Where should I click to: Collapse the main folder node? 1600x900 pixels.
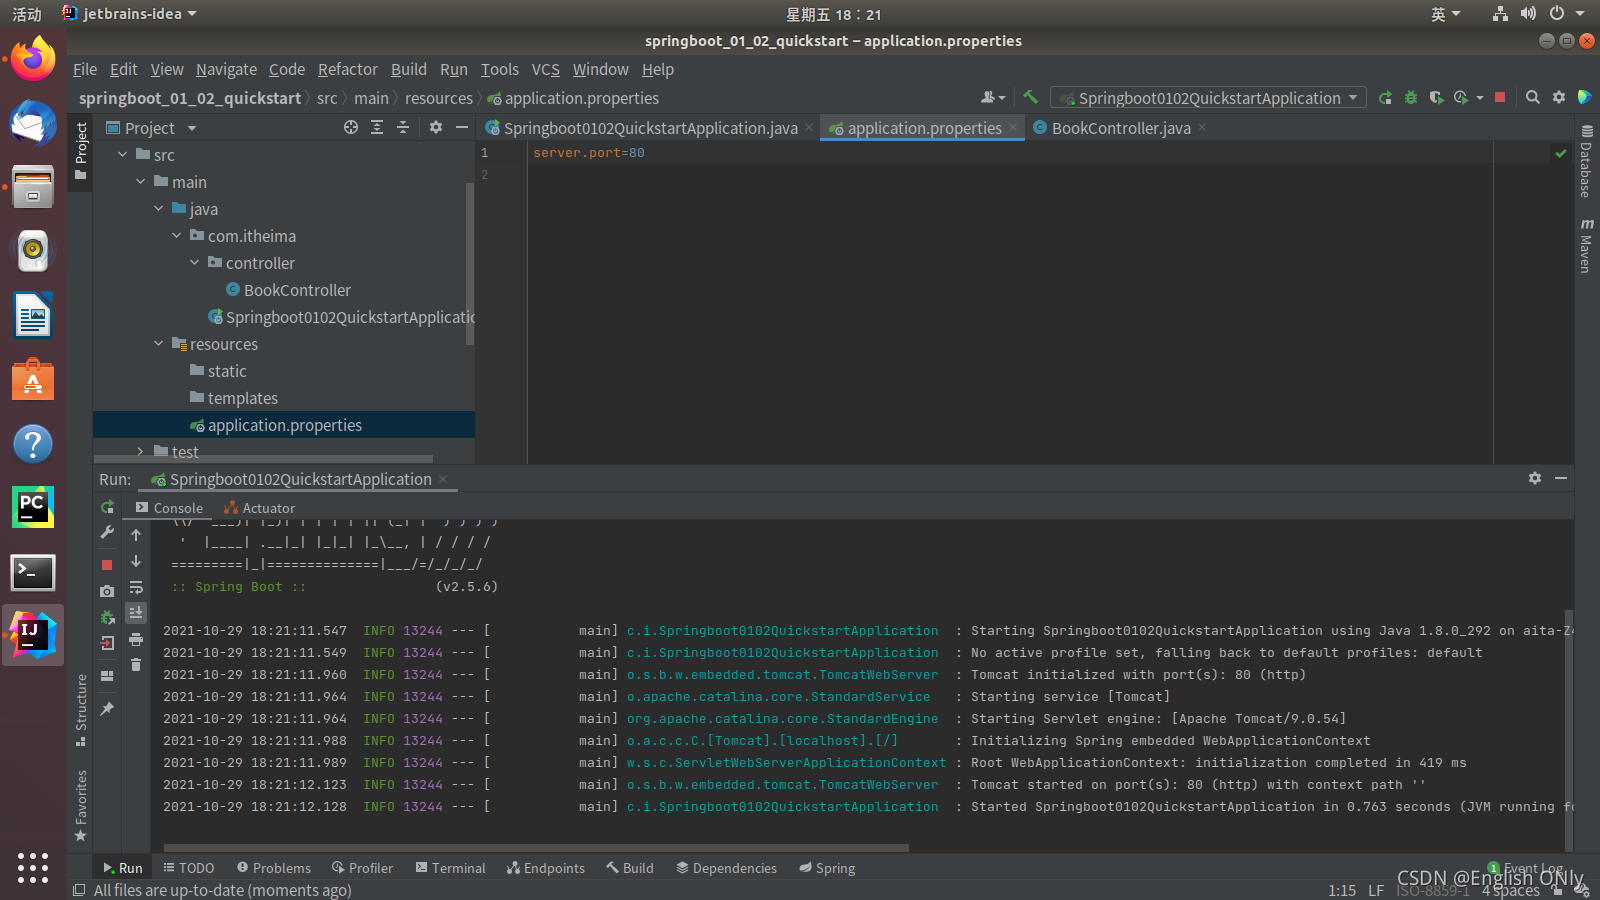pos(141,181)
